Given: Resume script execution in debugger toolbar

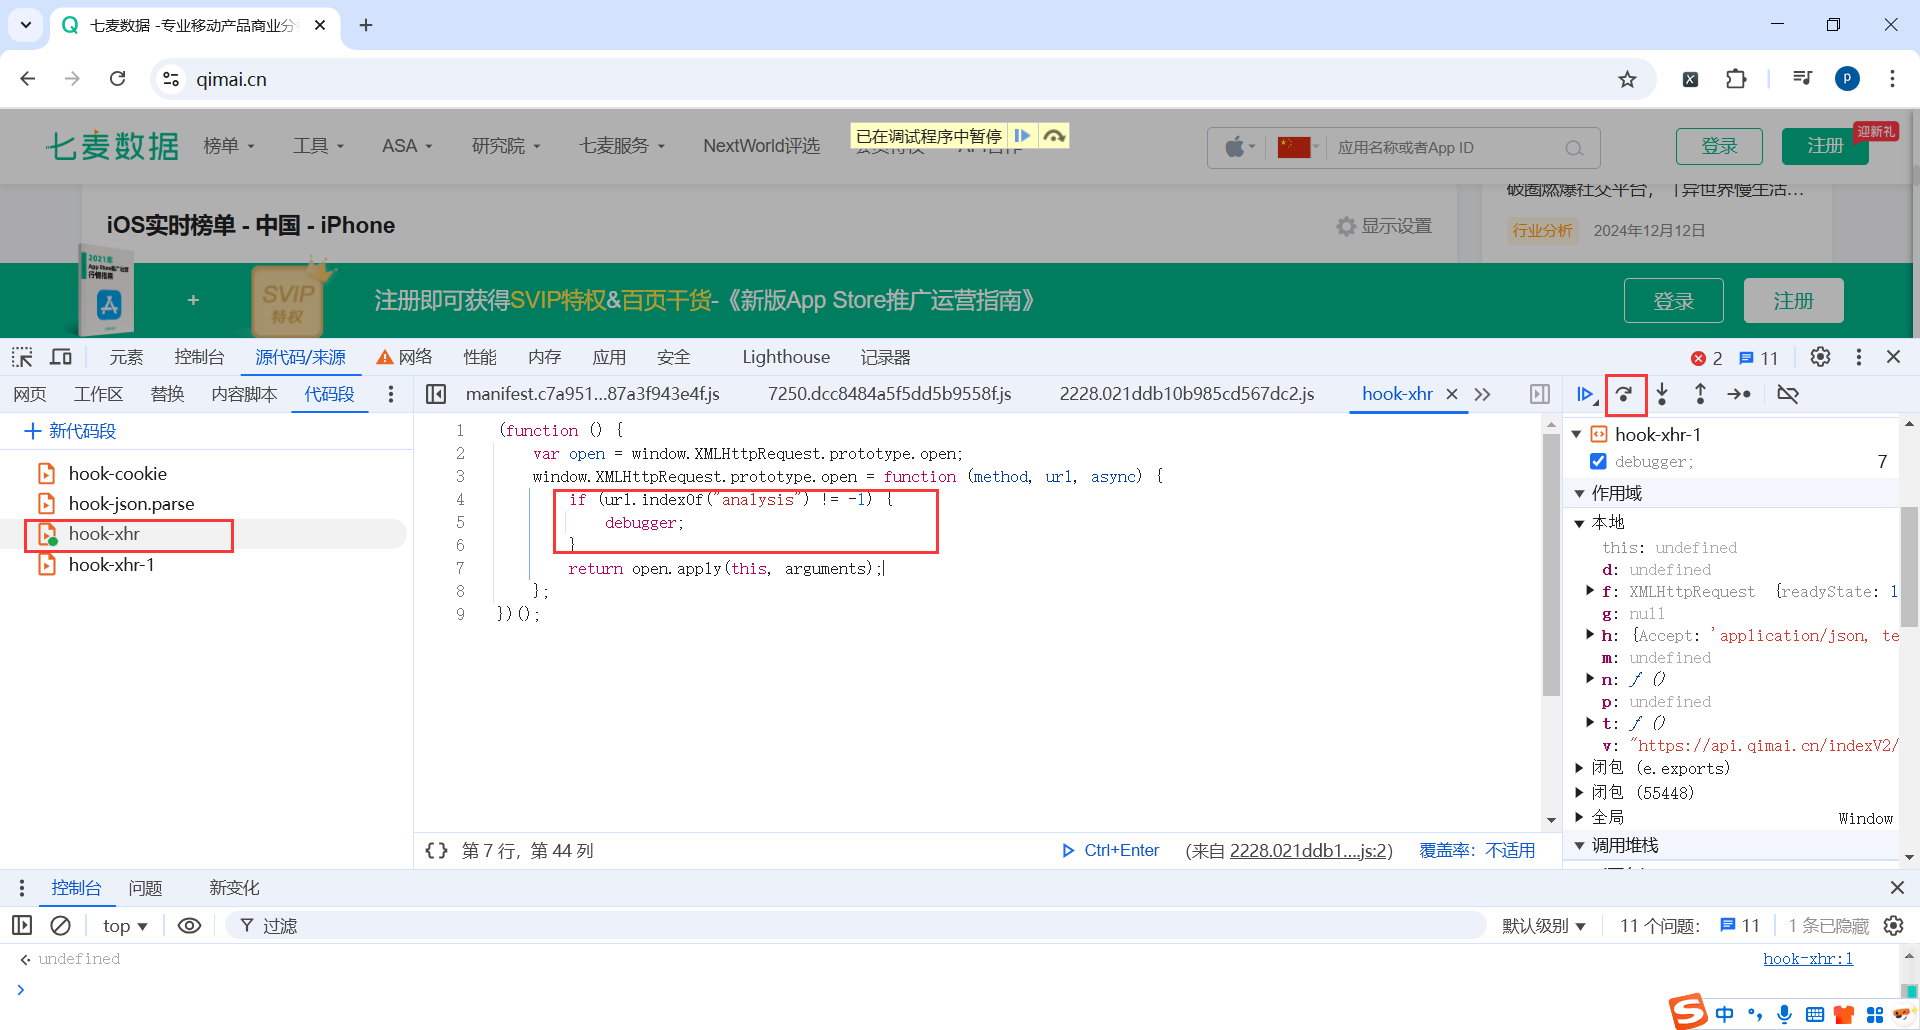Looking at the screenshot, I should coord(1585,394).
